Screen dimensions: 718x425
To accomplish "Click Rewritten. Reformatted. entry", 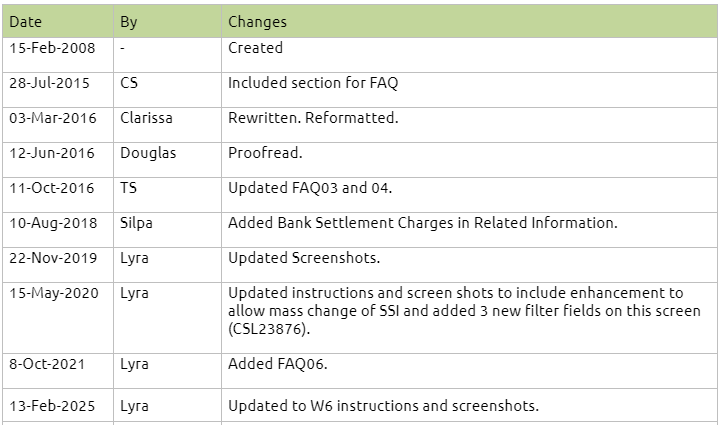I will click(x=313, y=118).
